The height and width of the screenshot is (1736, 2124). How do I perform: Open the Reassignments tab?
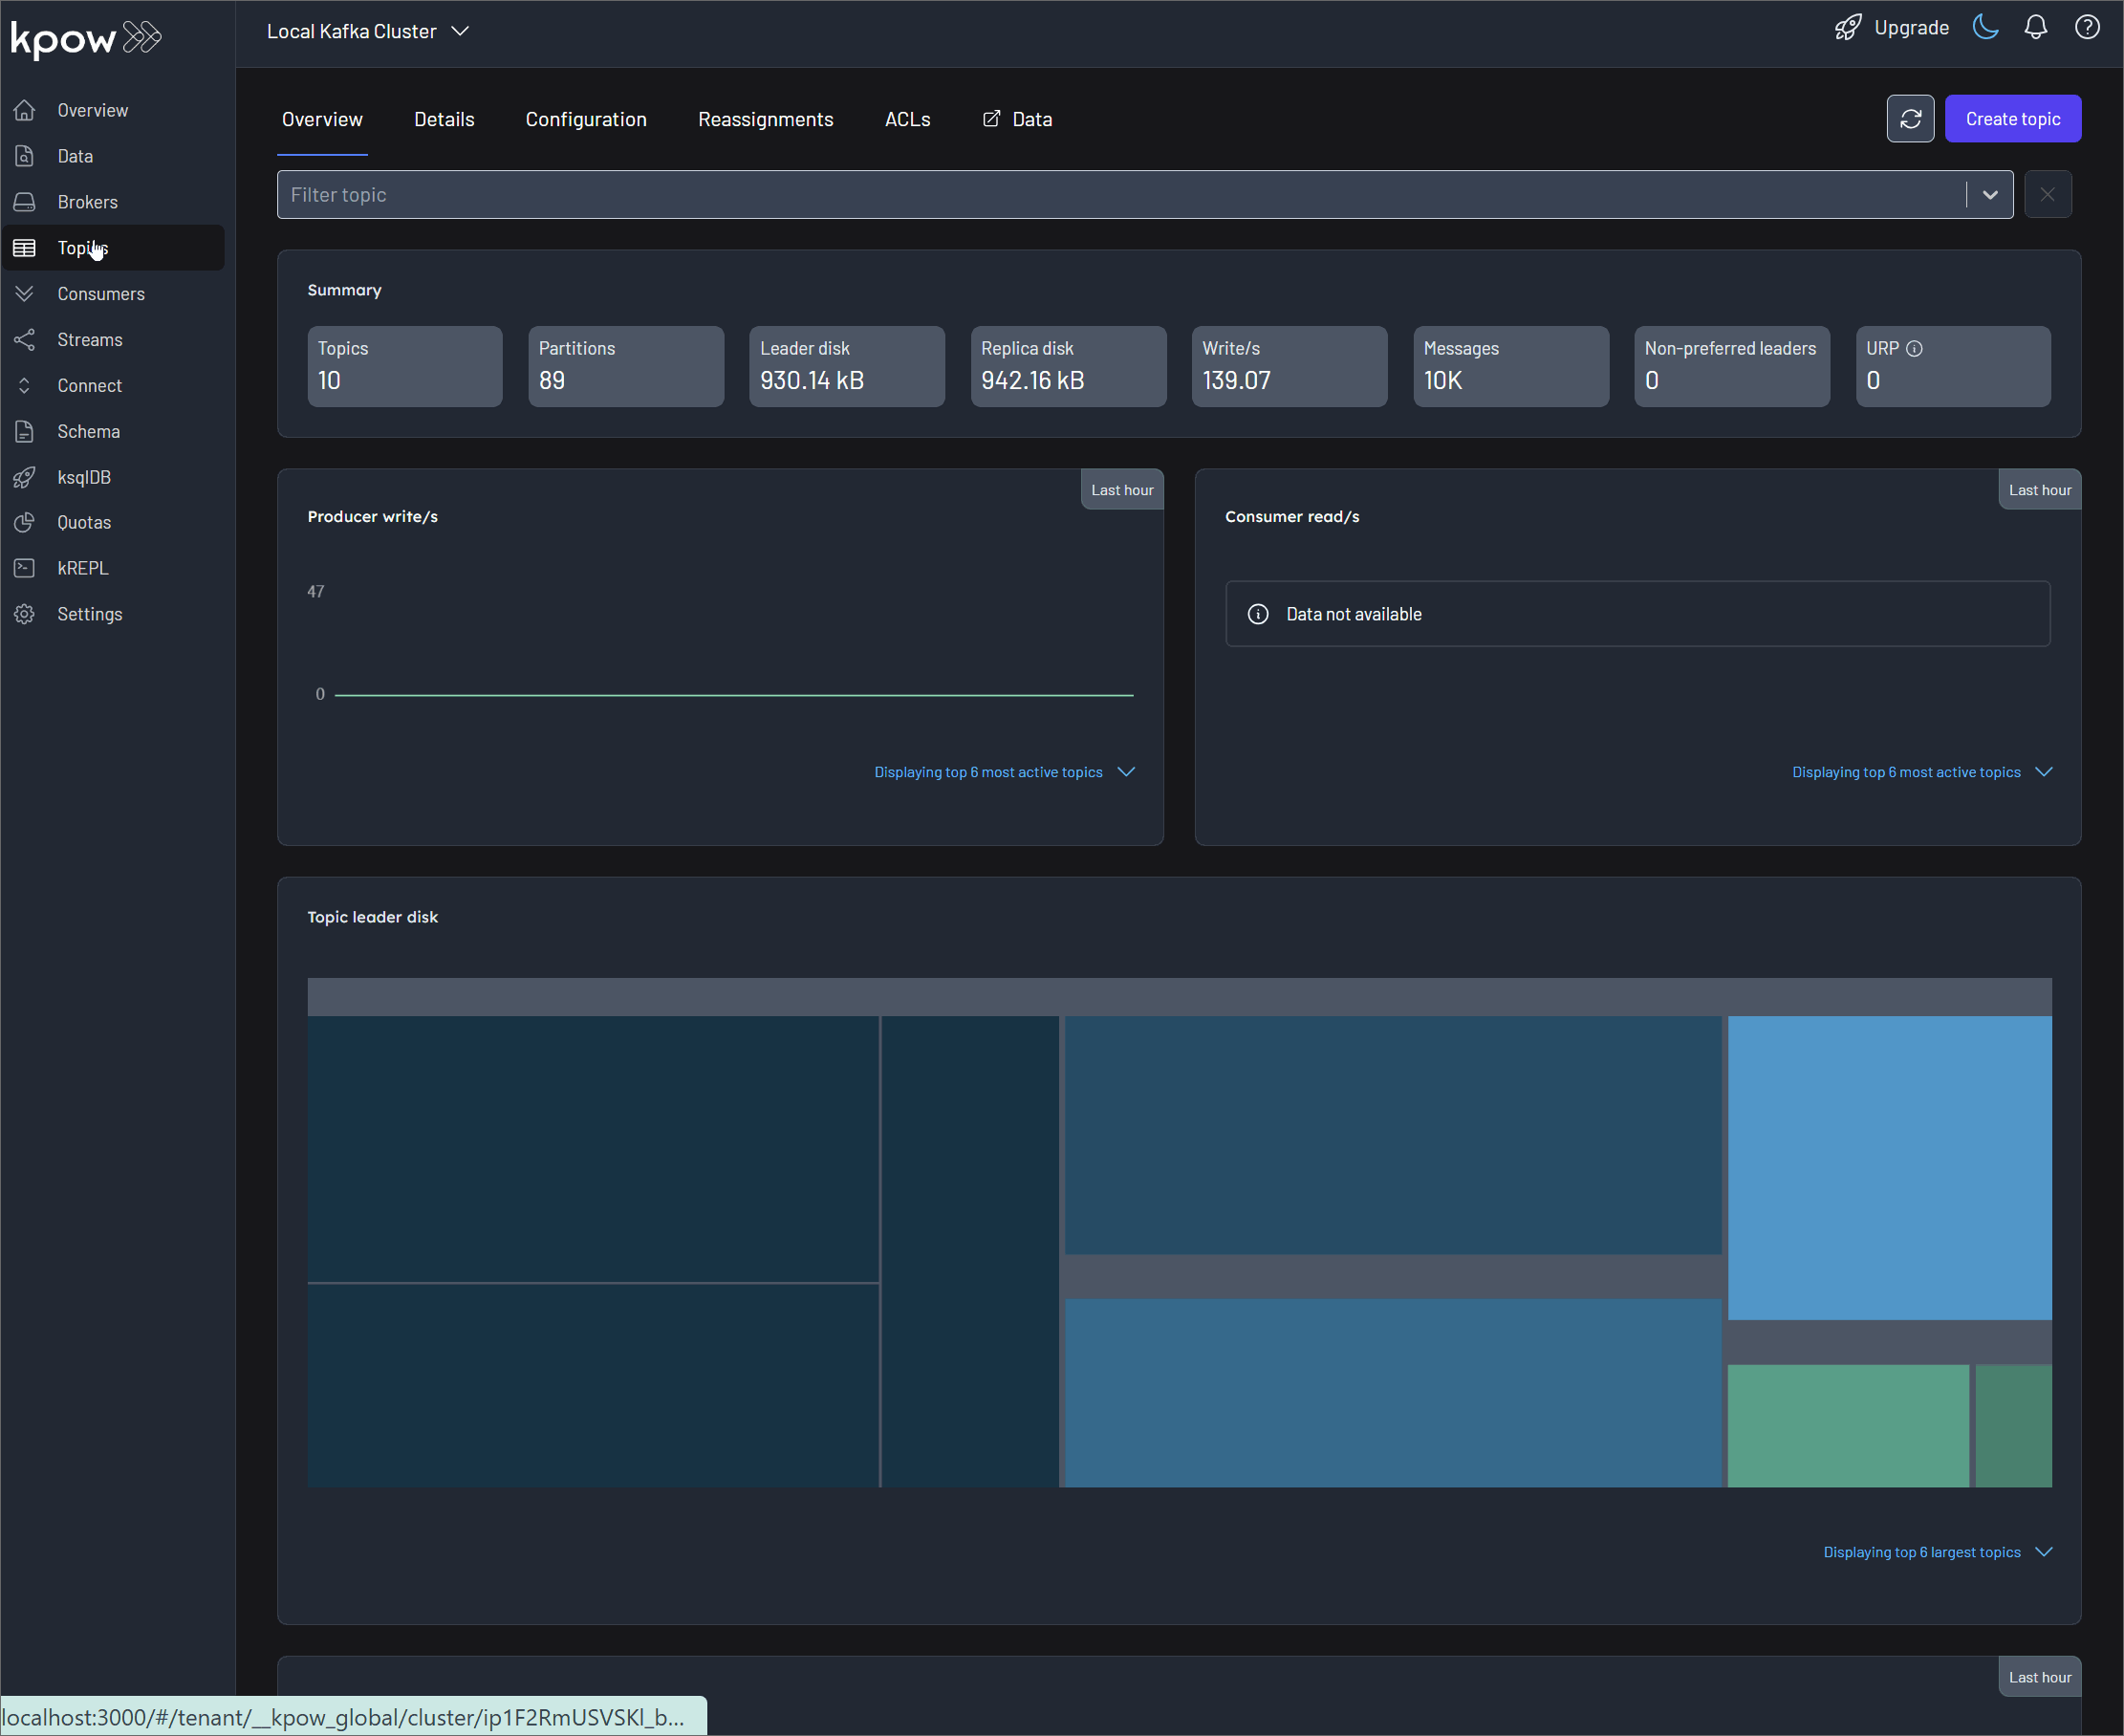pyautogui.click(x=766, y=119)
